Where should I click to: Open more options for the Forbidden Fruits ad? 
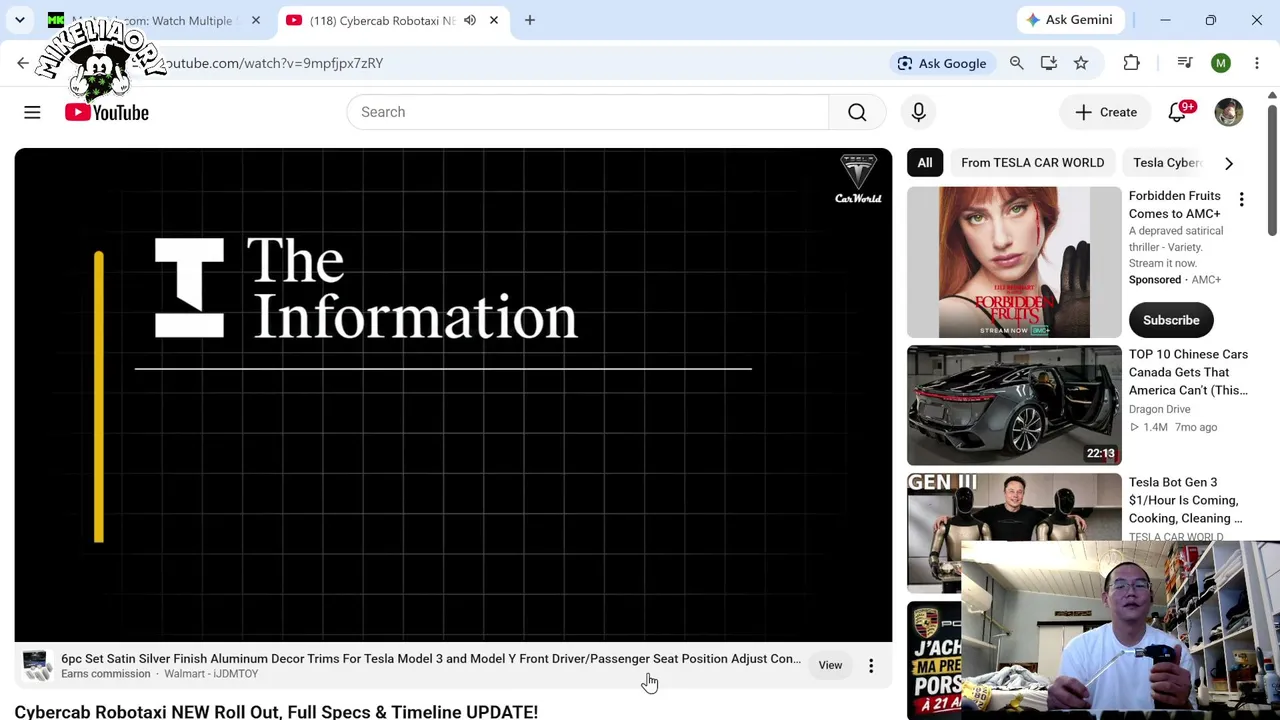(x=1242, y=200)
